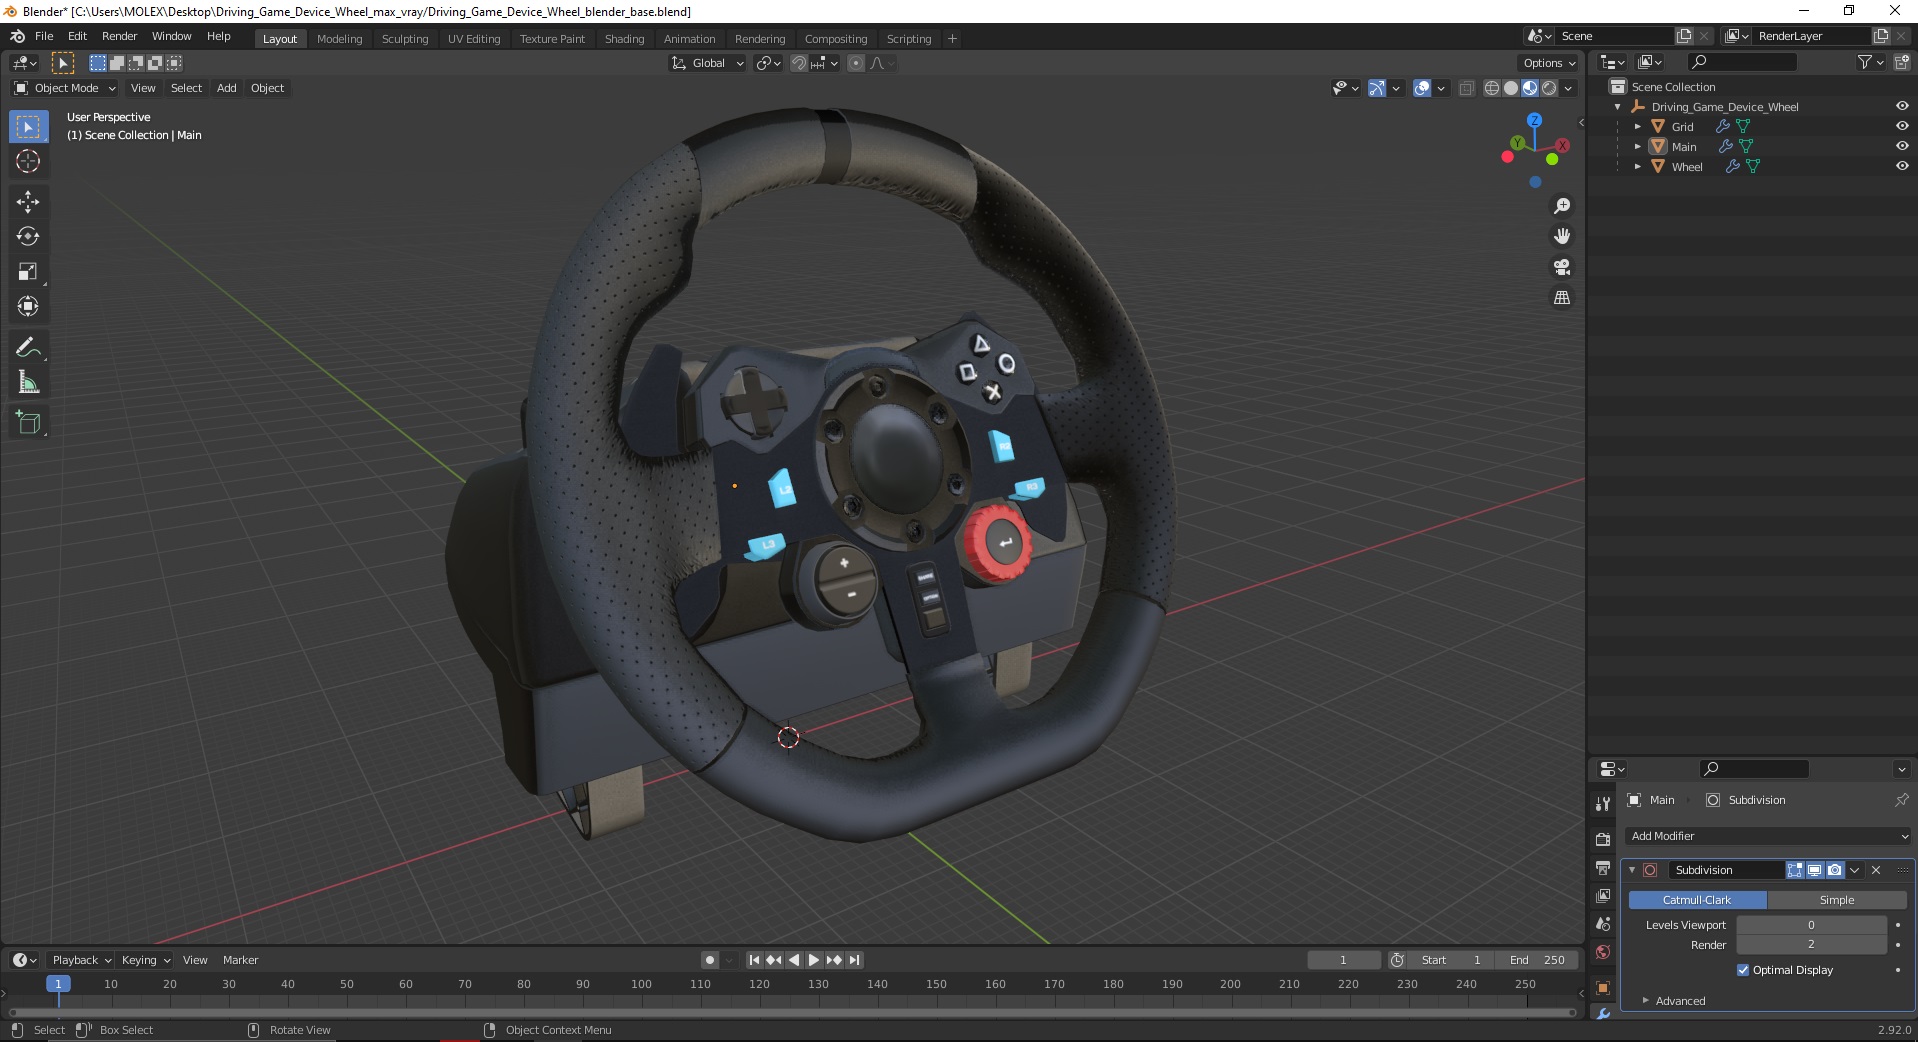The height and width of the screenshot is (1042, 1918).
Task: Toggle Subdivision modifier edit mode display
Action: [1795, 870]
